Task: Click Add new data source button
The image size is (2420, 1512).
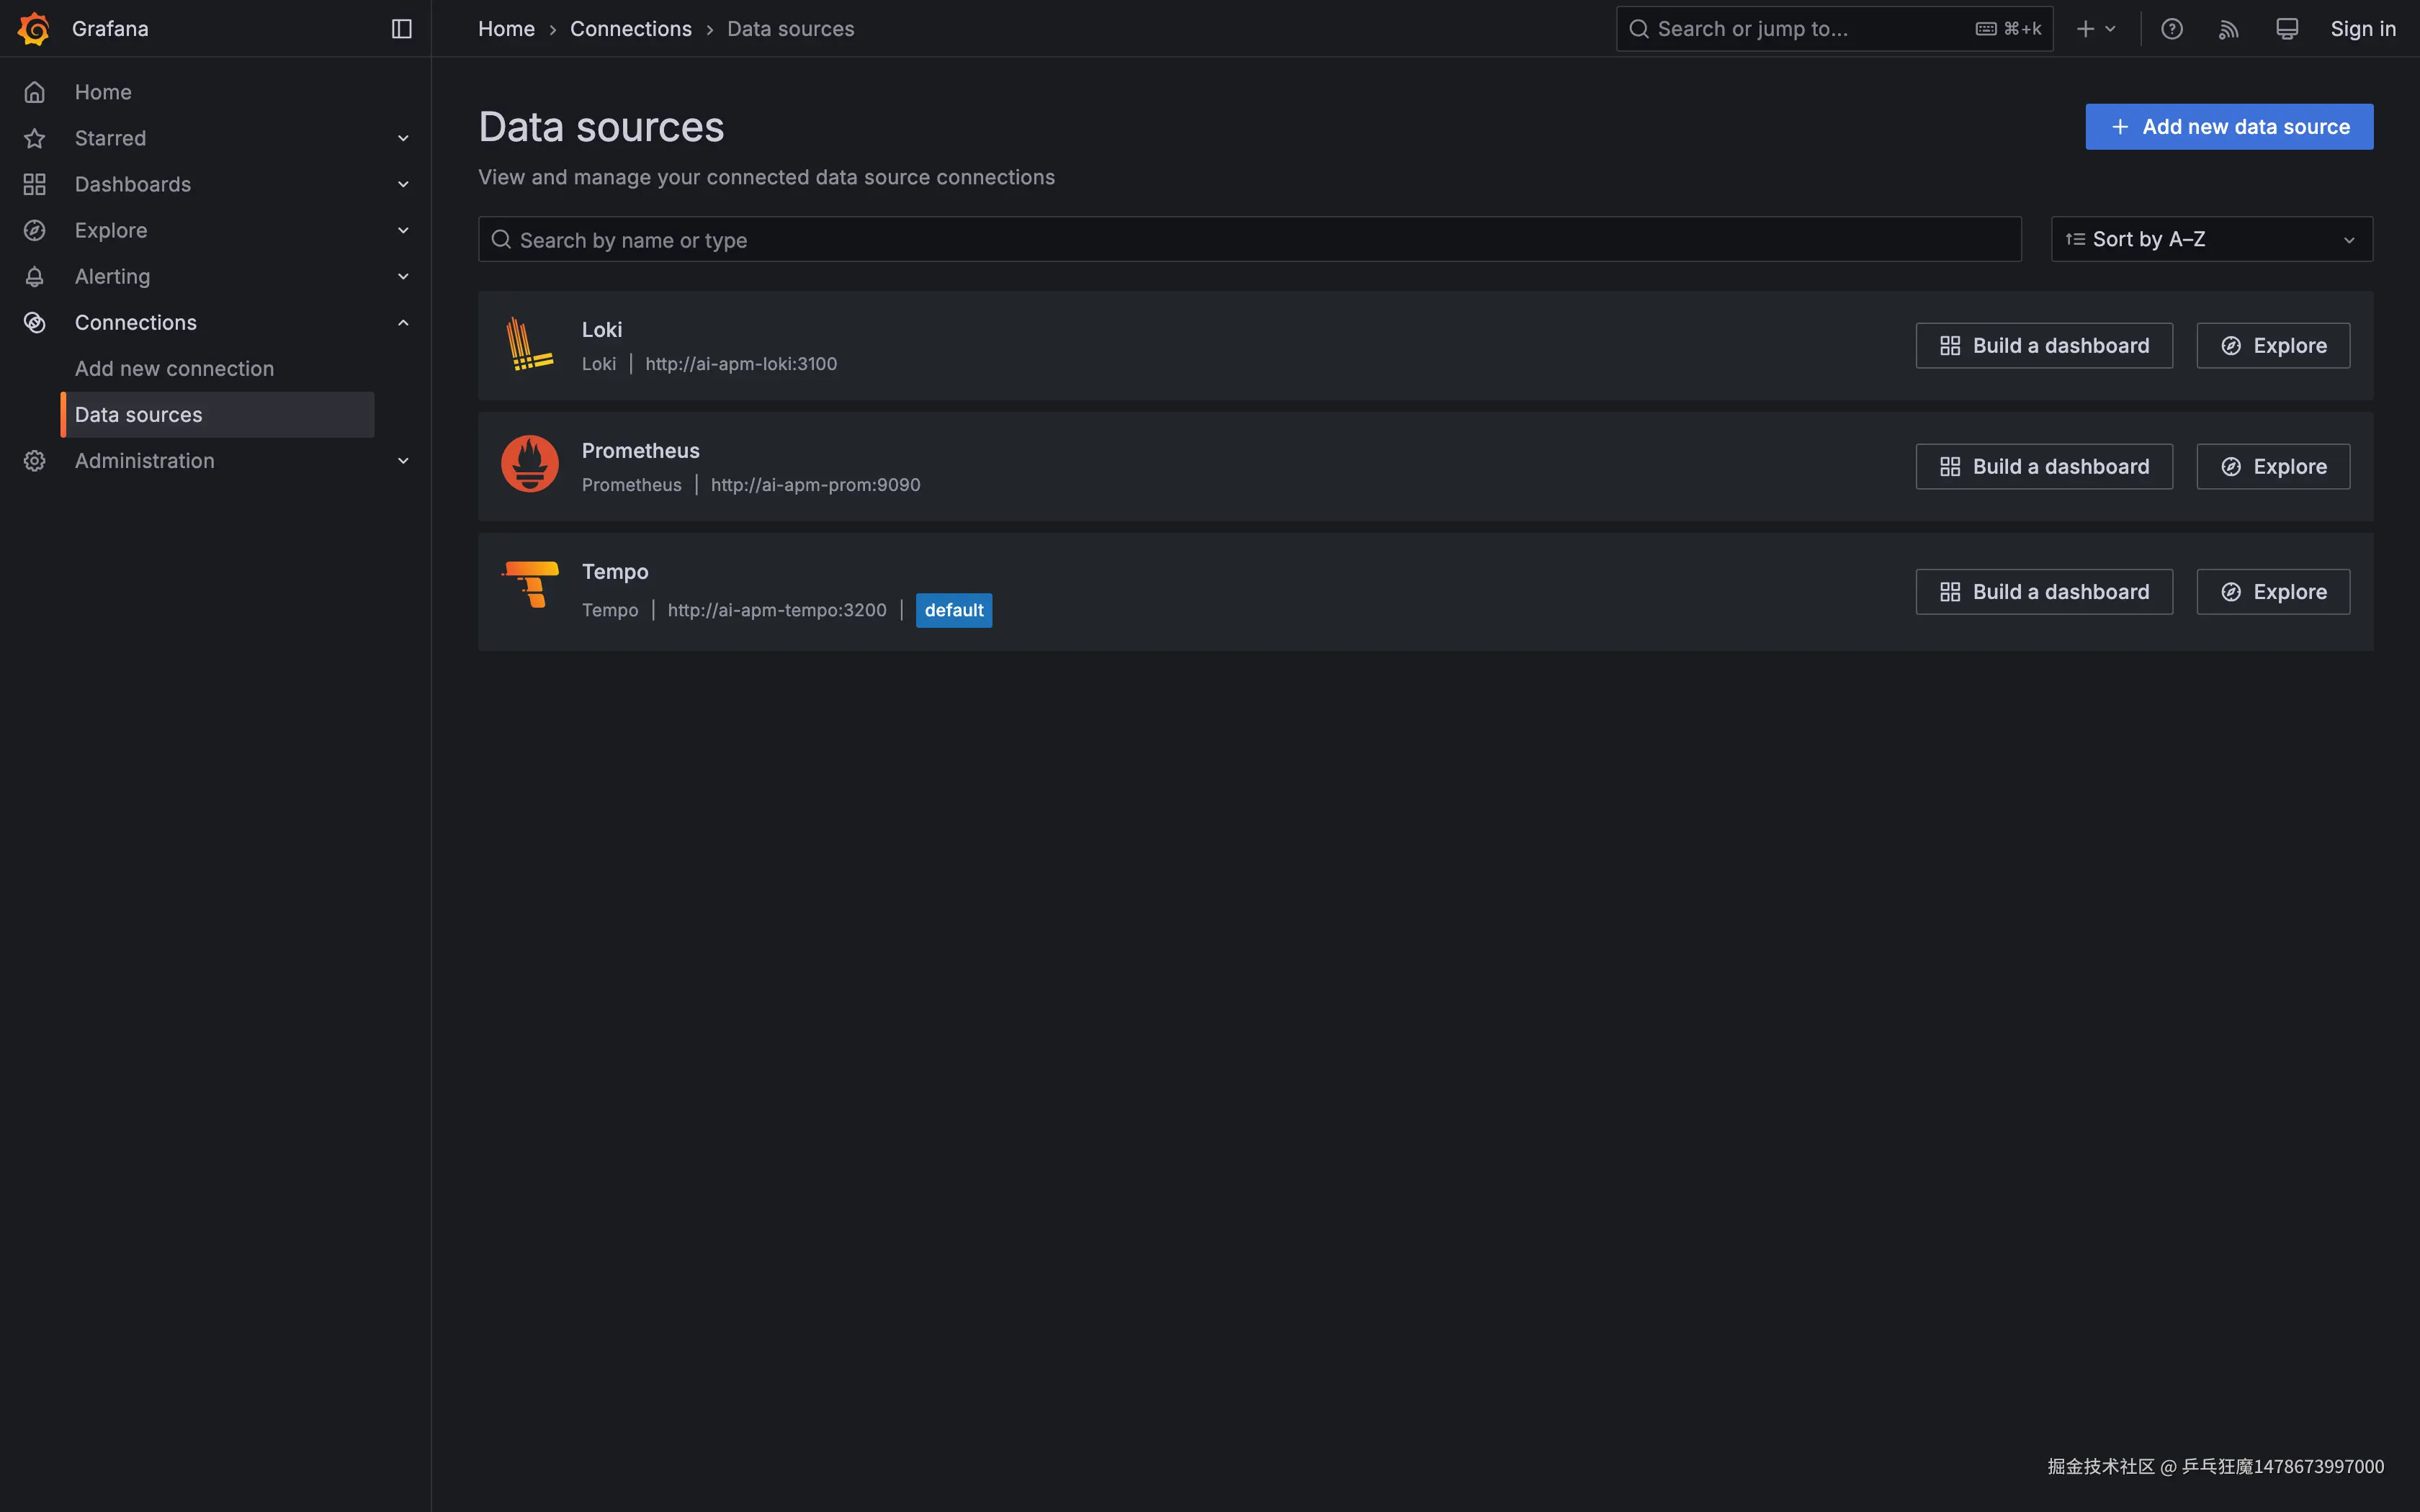Action: coord(2229,127)
